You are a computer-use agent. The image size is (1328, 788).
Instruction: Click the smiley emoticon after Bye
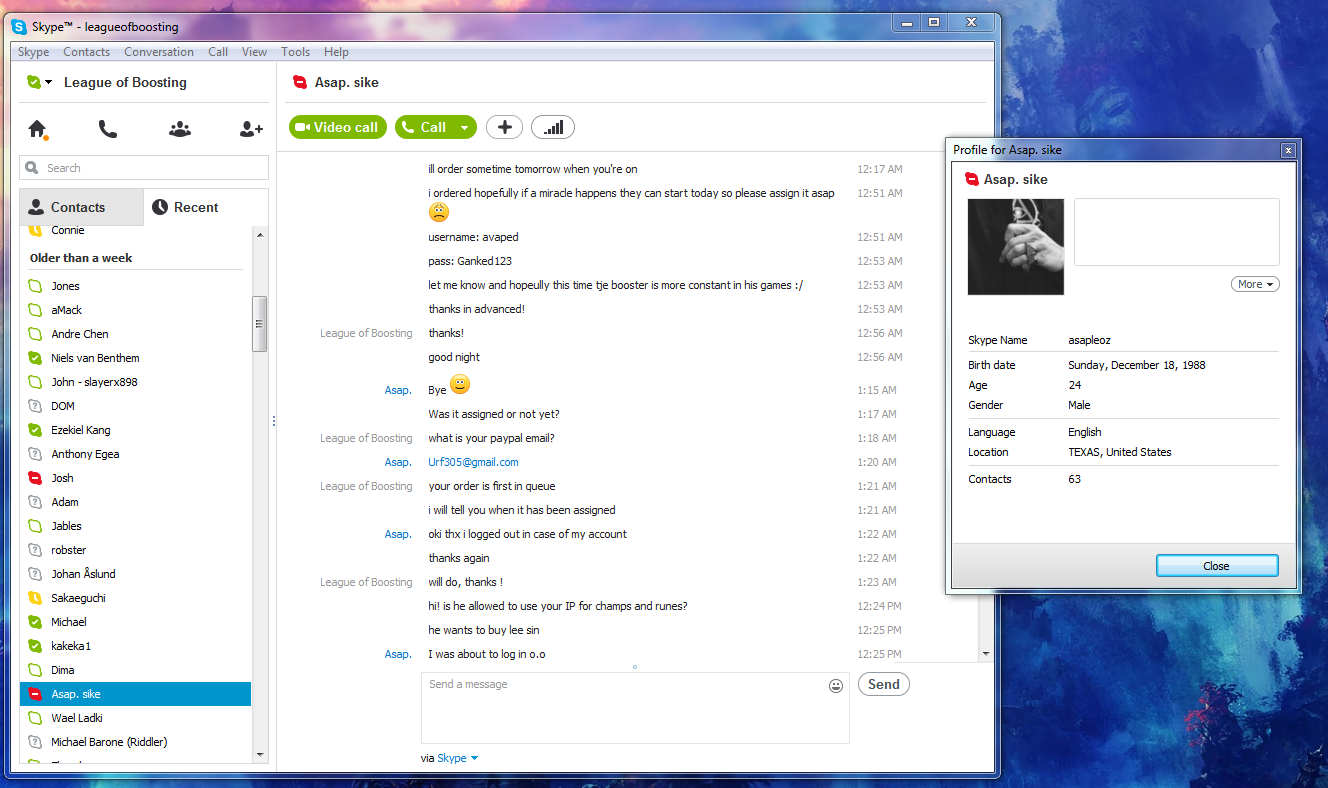coord(460,385)
